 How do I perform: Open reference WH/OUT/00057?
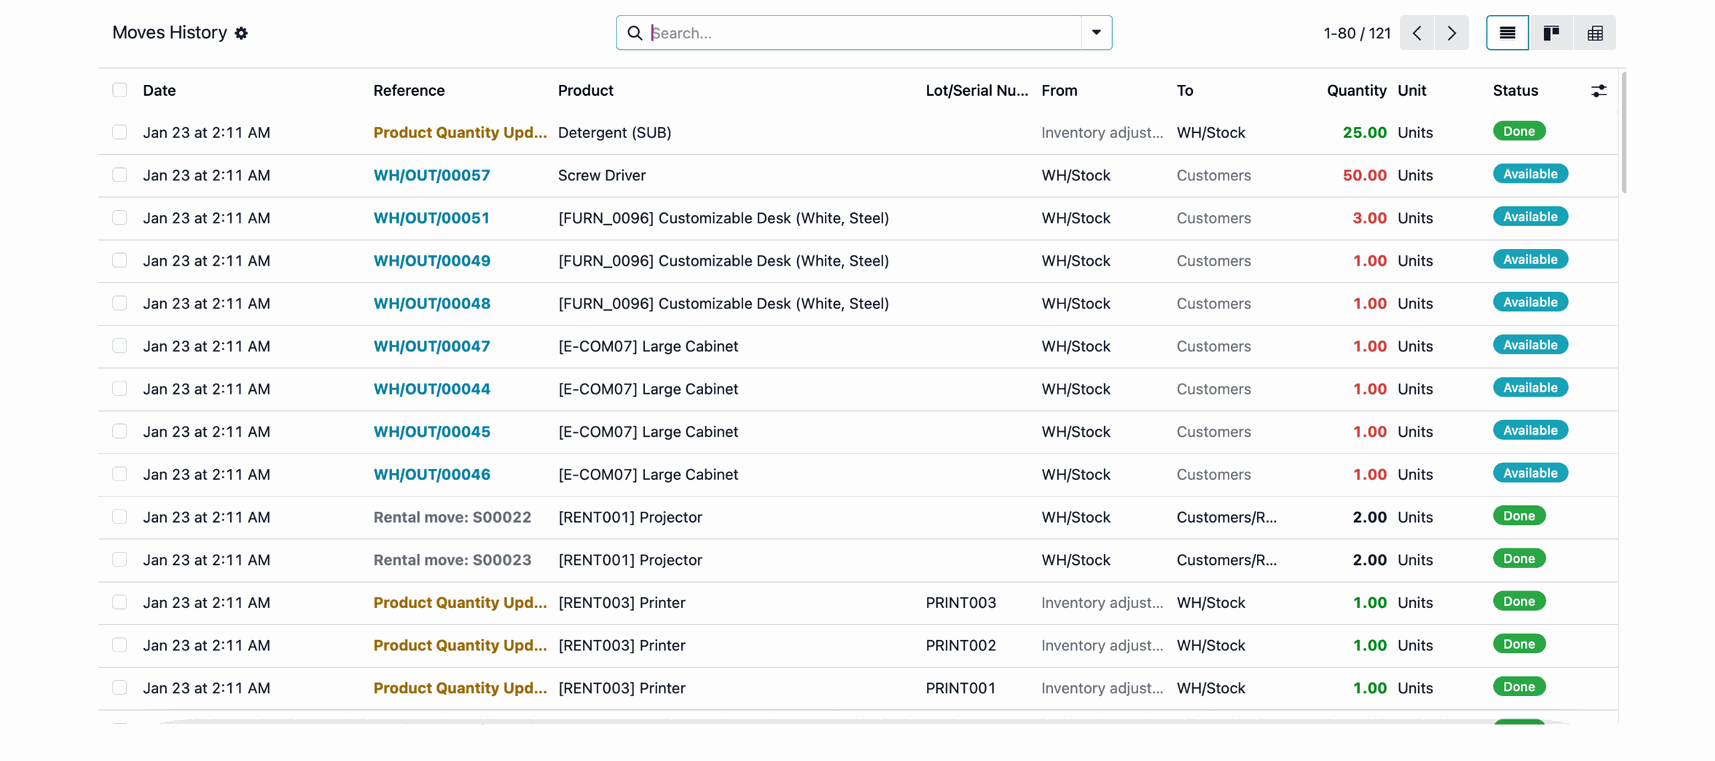(x=431, y=175)
